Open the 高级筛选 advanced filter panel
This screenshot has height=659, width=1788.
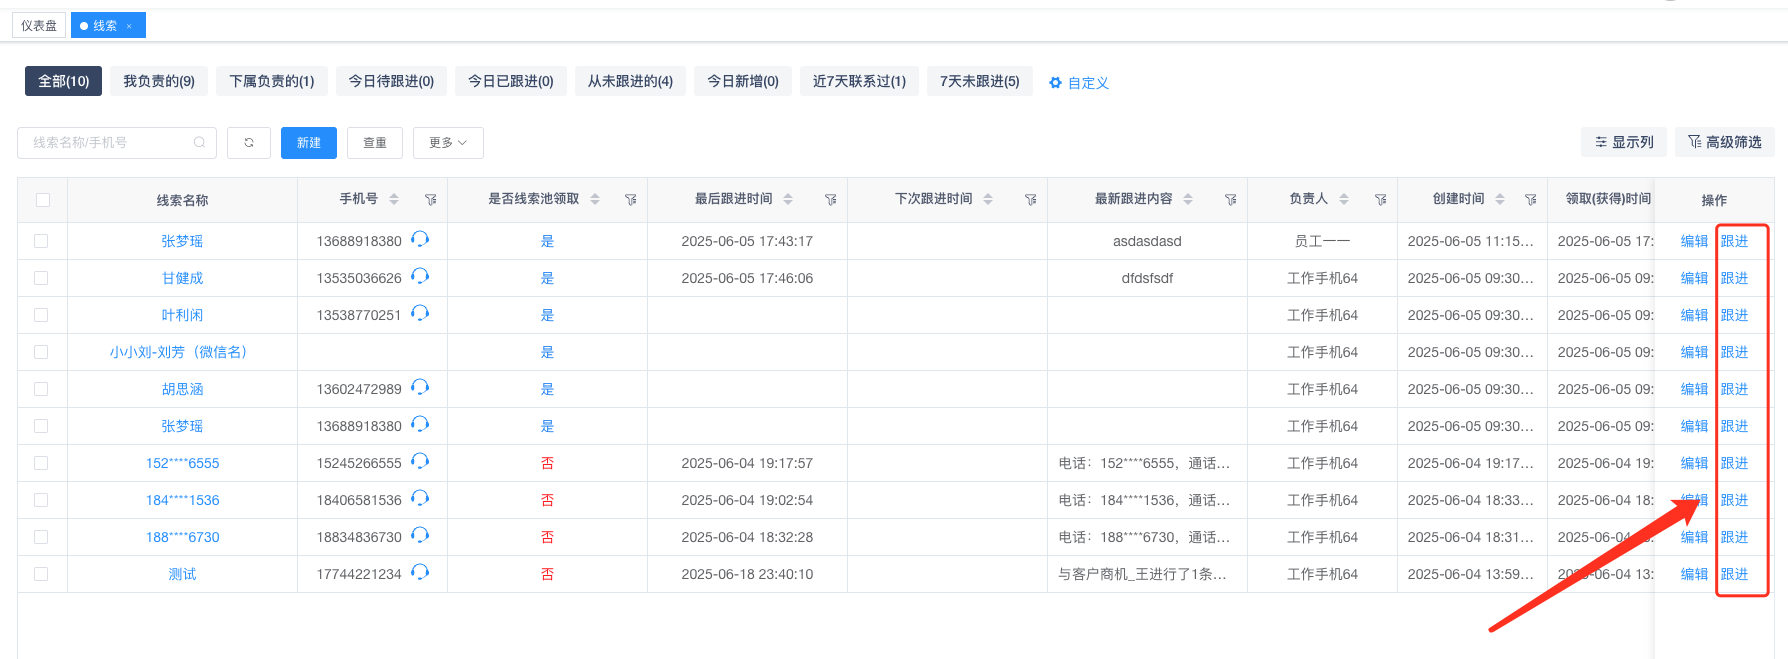[1724, 142]
